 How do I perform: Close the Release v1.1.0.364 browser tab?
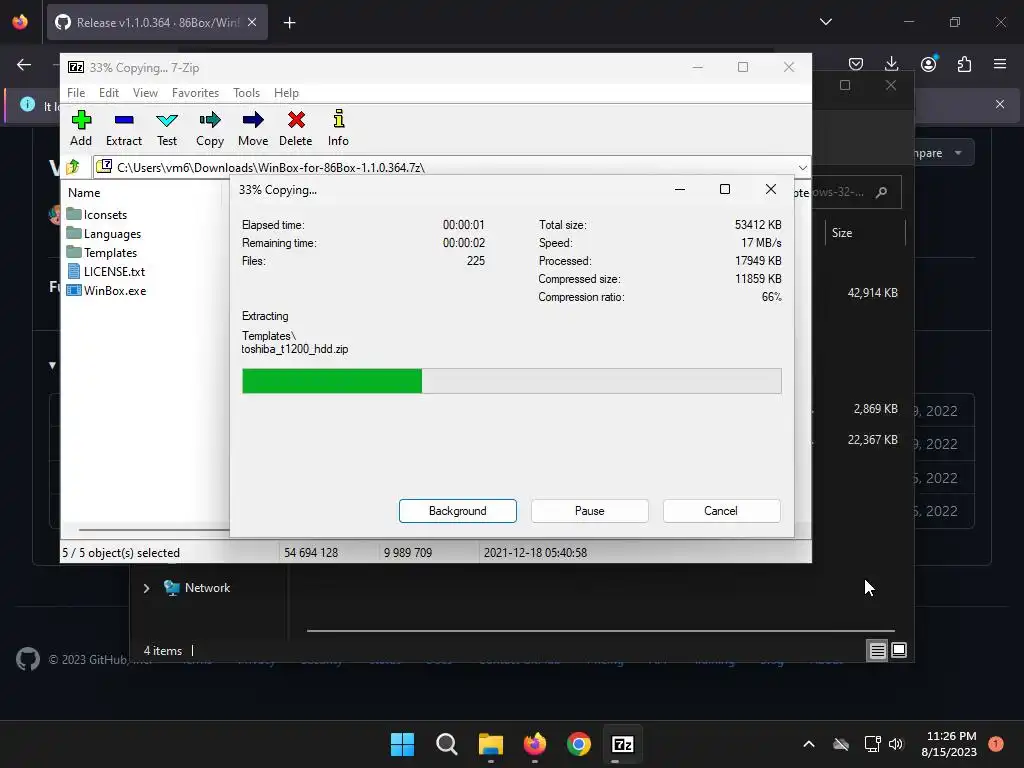(x=252, y=22)
